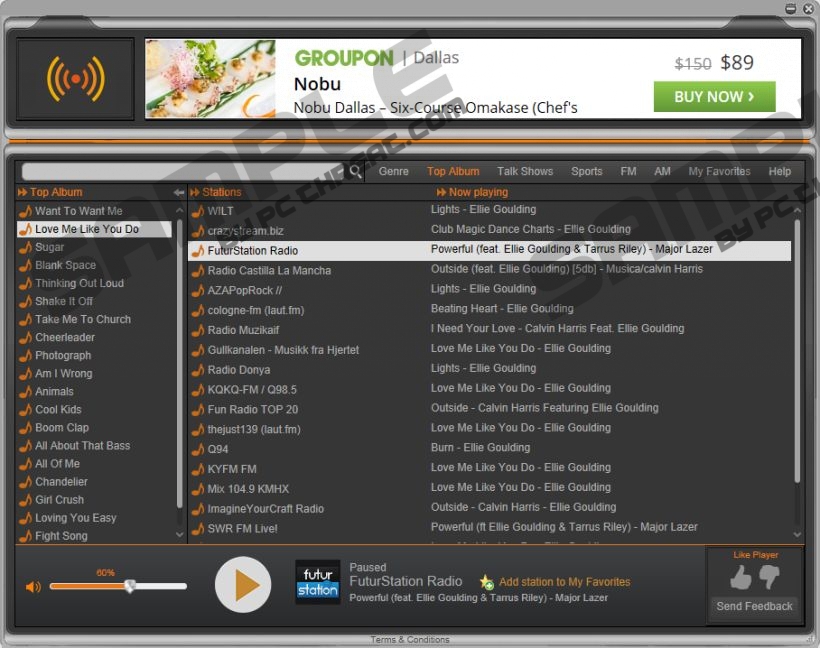Click the add-to-favorites star icon
This screenshot has height=648, width=820.
pos(487,582)
